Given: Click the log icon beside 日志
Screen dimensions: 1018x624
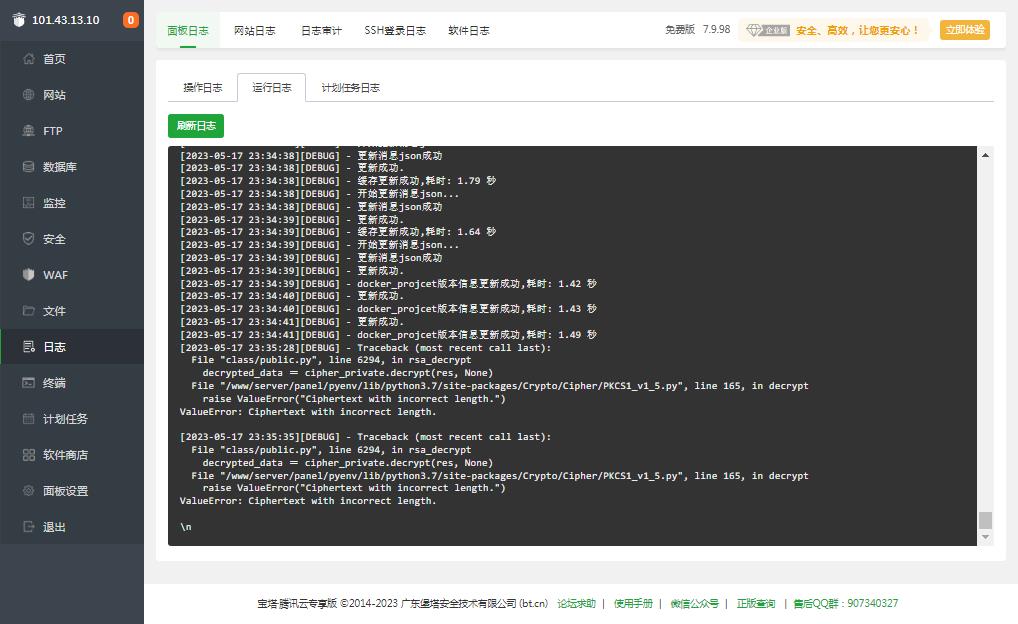Looking at the screenshot, I should click(x=29, y=347).
